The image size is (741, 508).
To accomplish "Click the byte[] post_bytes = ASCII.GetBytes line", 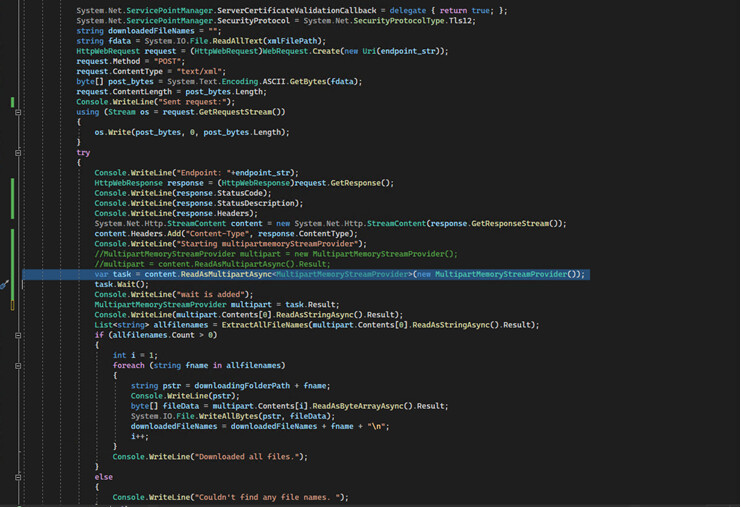I will click(x=219, y=82).
